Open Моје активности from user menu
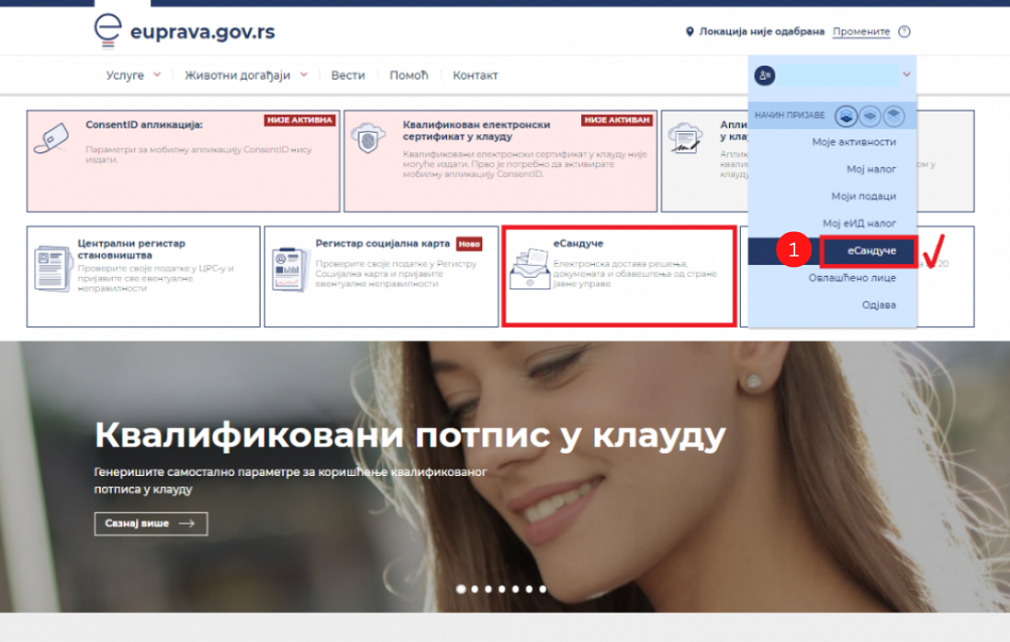The width and height of the screenshot is (1010, 642). pyautogui.click(x=853, y=142)
